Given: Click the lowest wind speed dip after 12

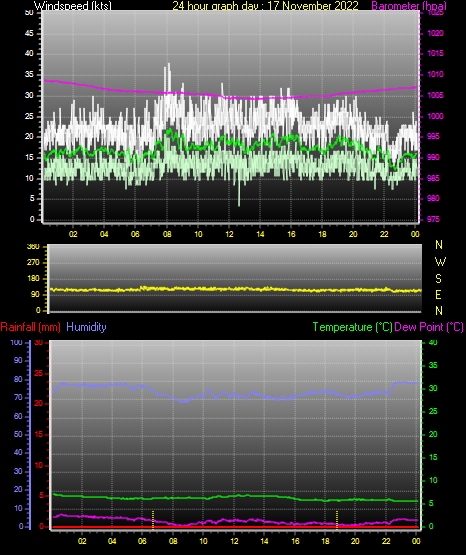Looking at the screenshot, I should tap(239, 203).
